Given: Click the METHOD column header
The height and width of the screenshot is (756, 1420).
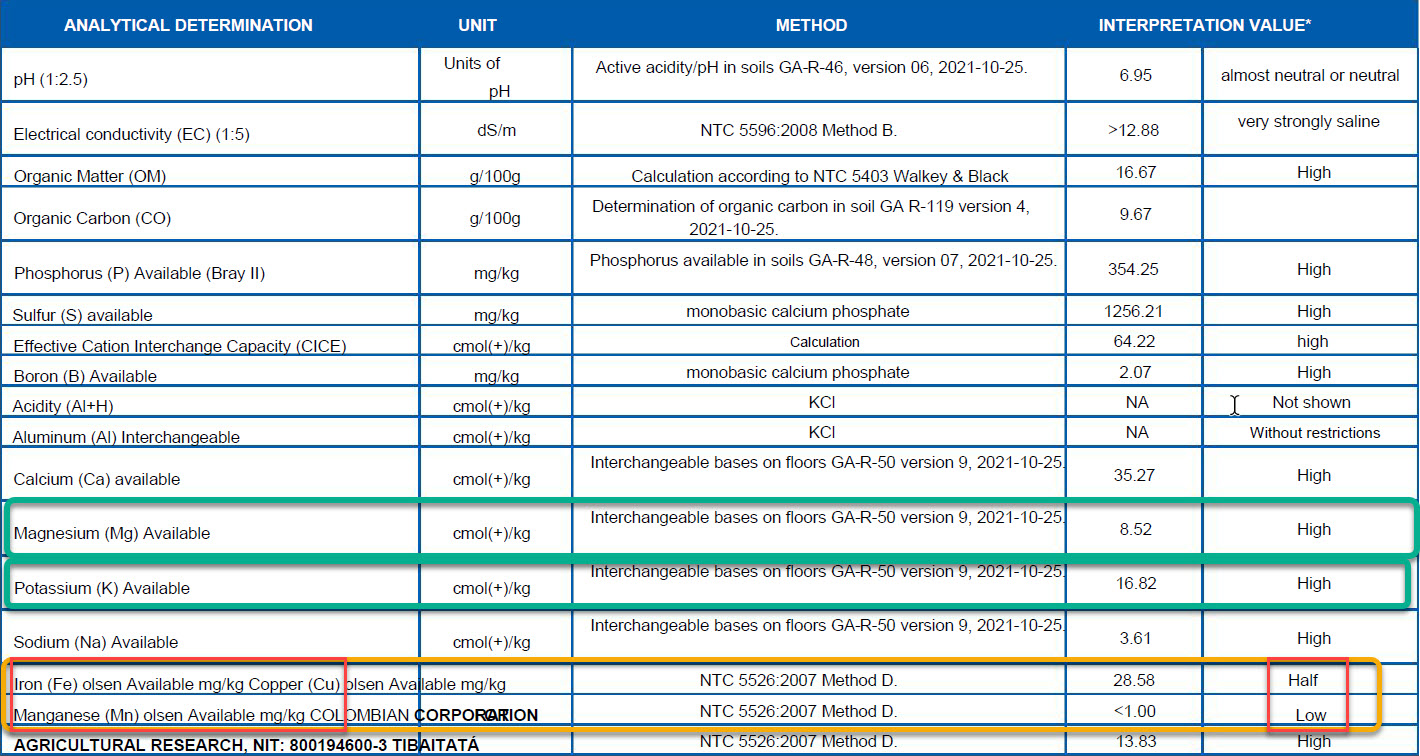Looking at the screenshot, I should [x=811, y=25].
